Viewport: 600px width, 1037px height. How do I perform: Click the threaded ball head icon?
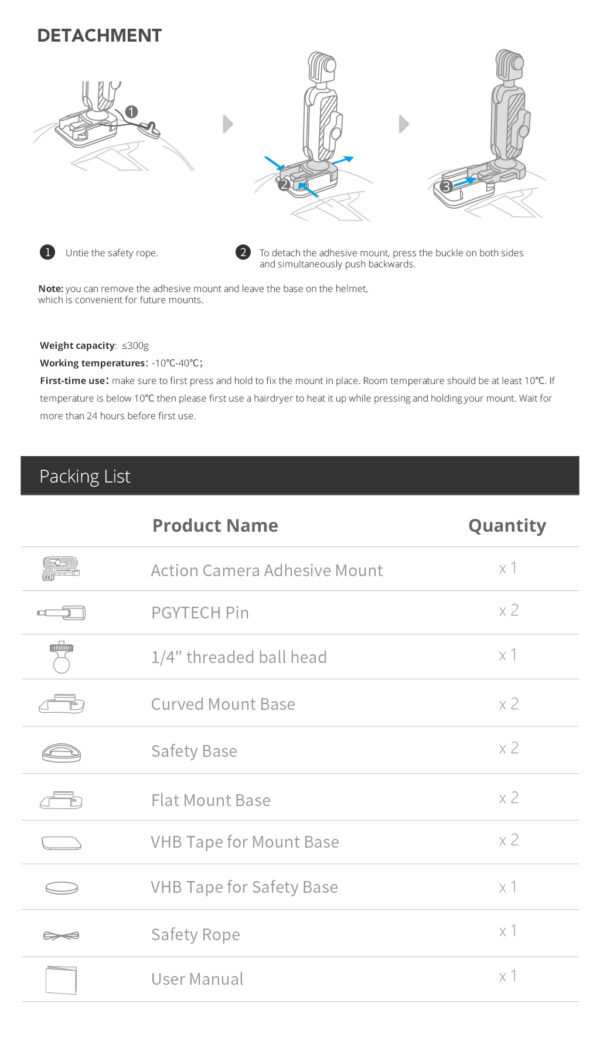61,656
